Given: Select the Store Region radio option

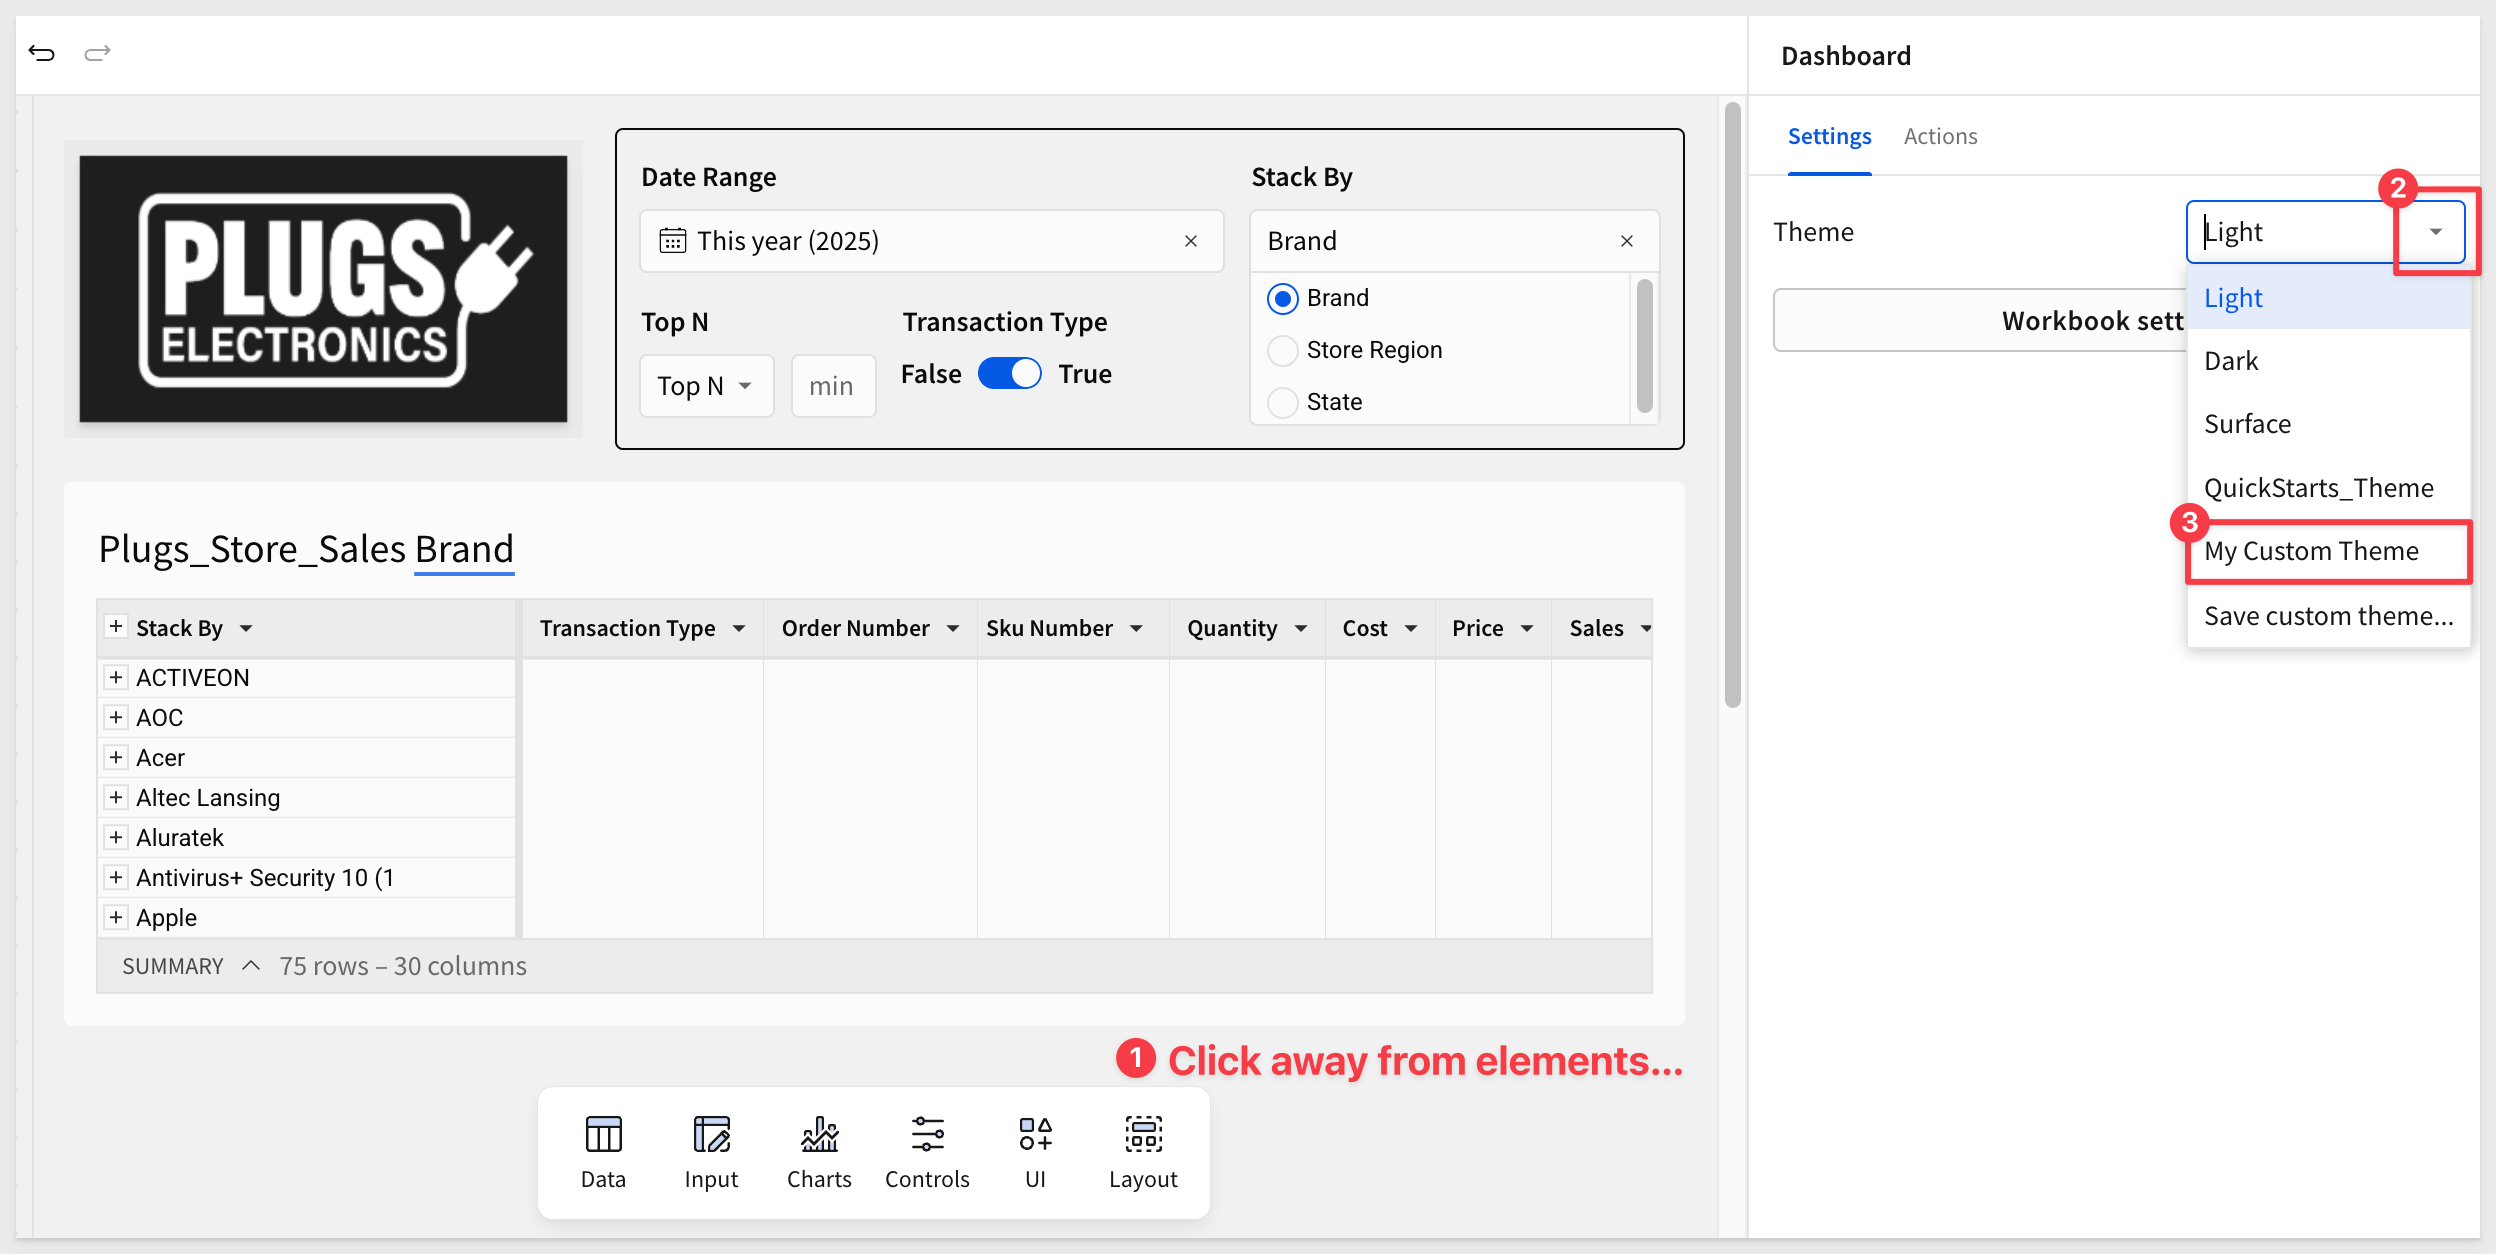Looking at the screenshot, I should [x=1282, y=350].
